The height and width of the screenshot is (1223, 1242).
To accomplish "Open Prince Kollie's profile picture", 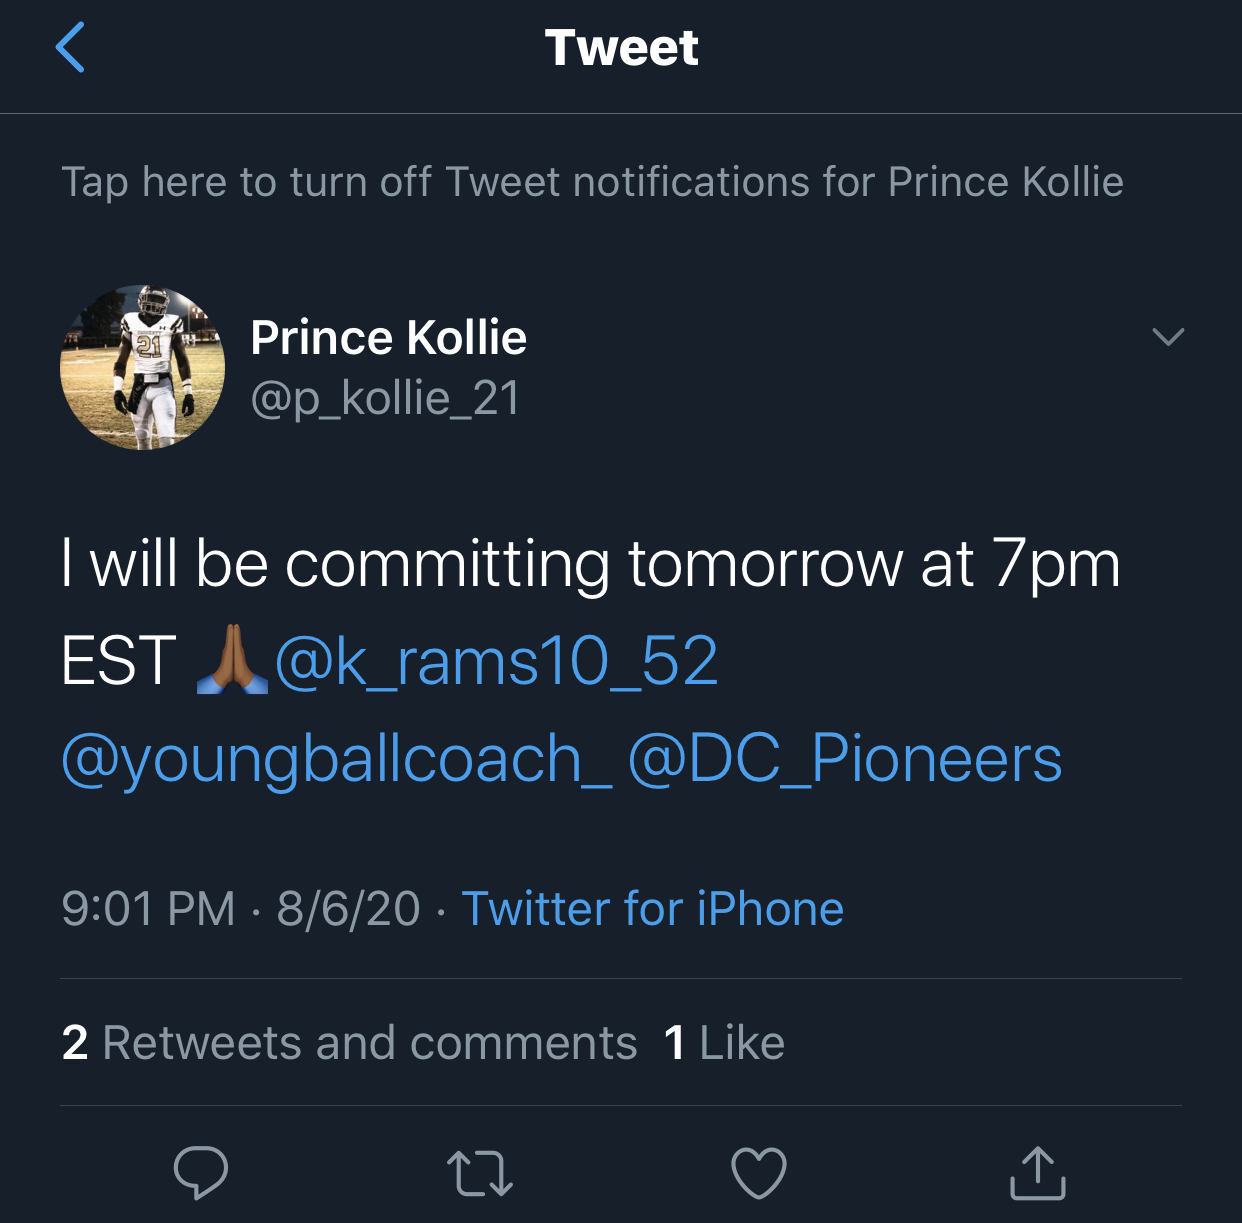I will pyautogui.click(x=143, y=367).
